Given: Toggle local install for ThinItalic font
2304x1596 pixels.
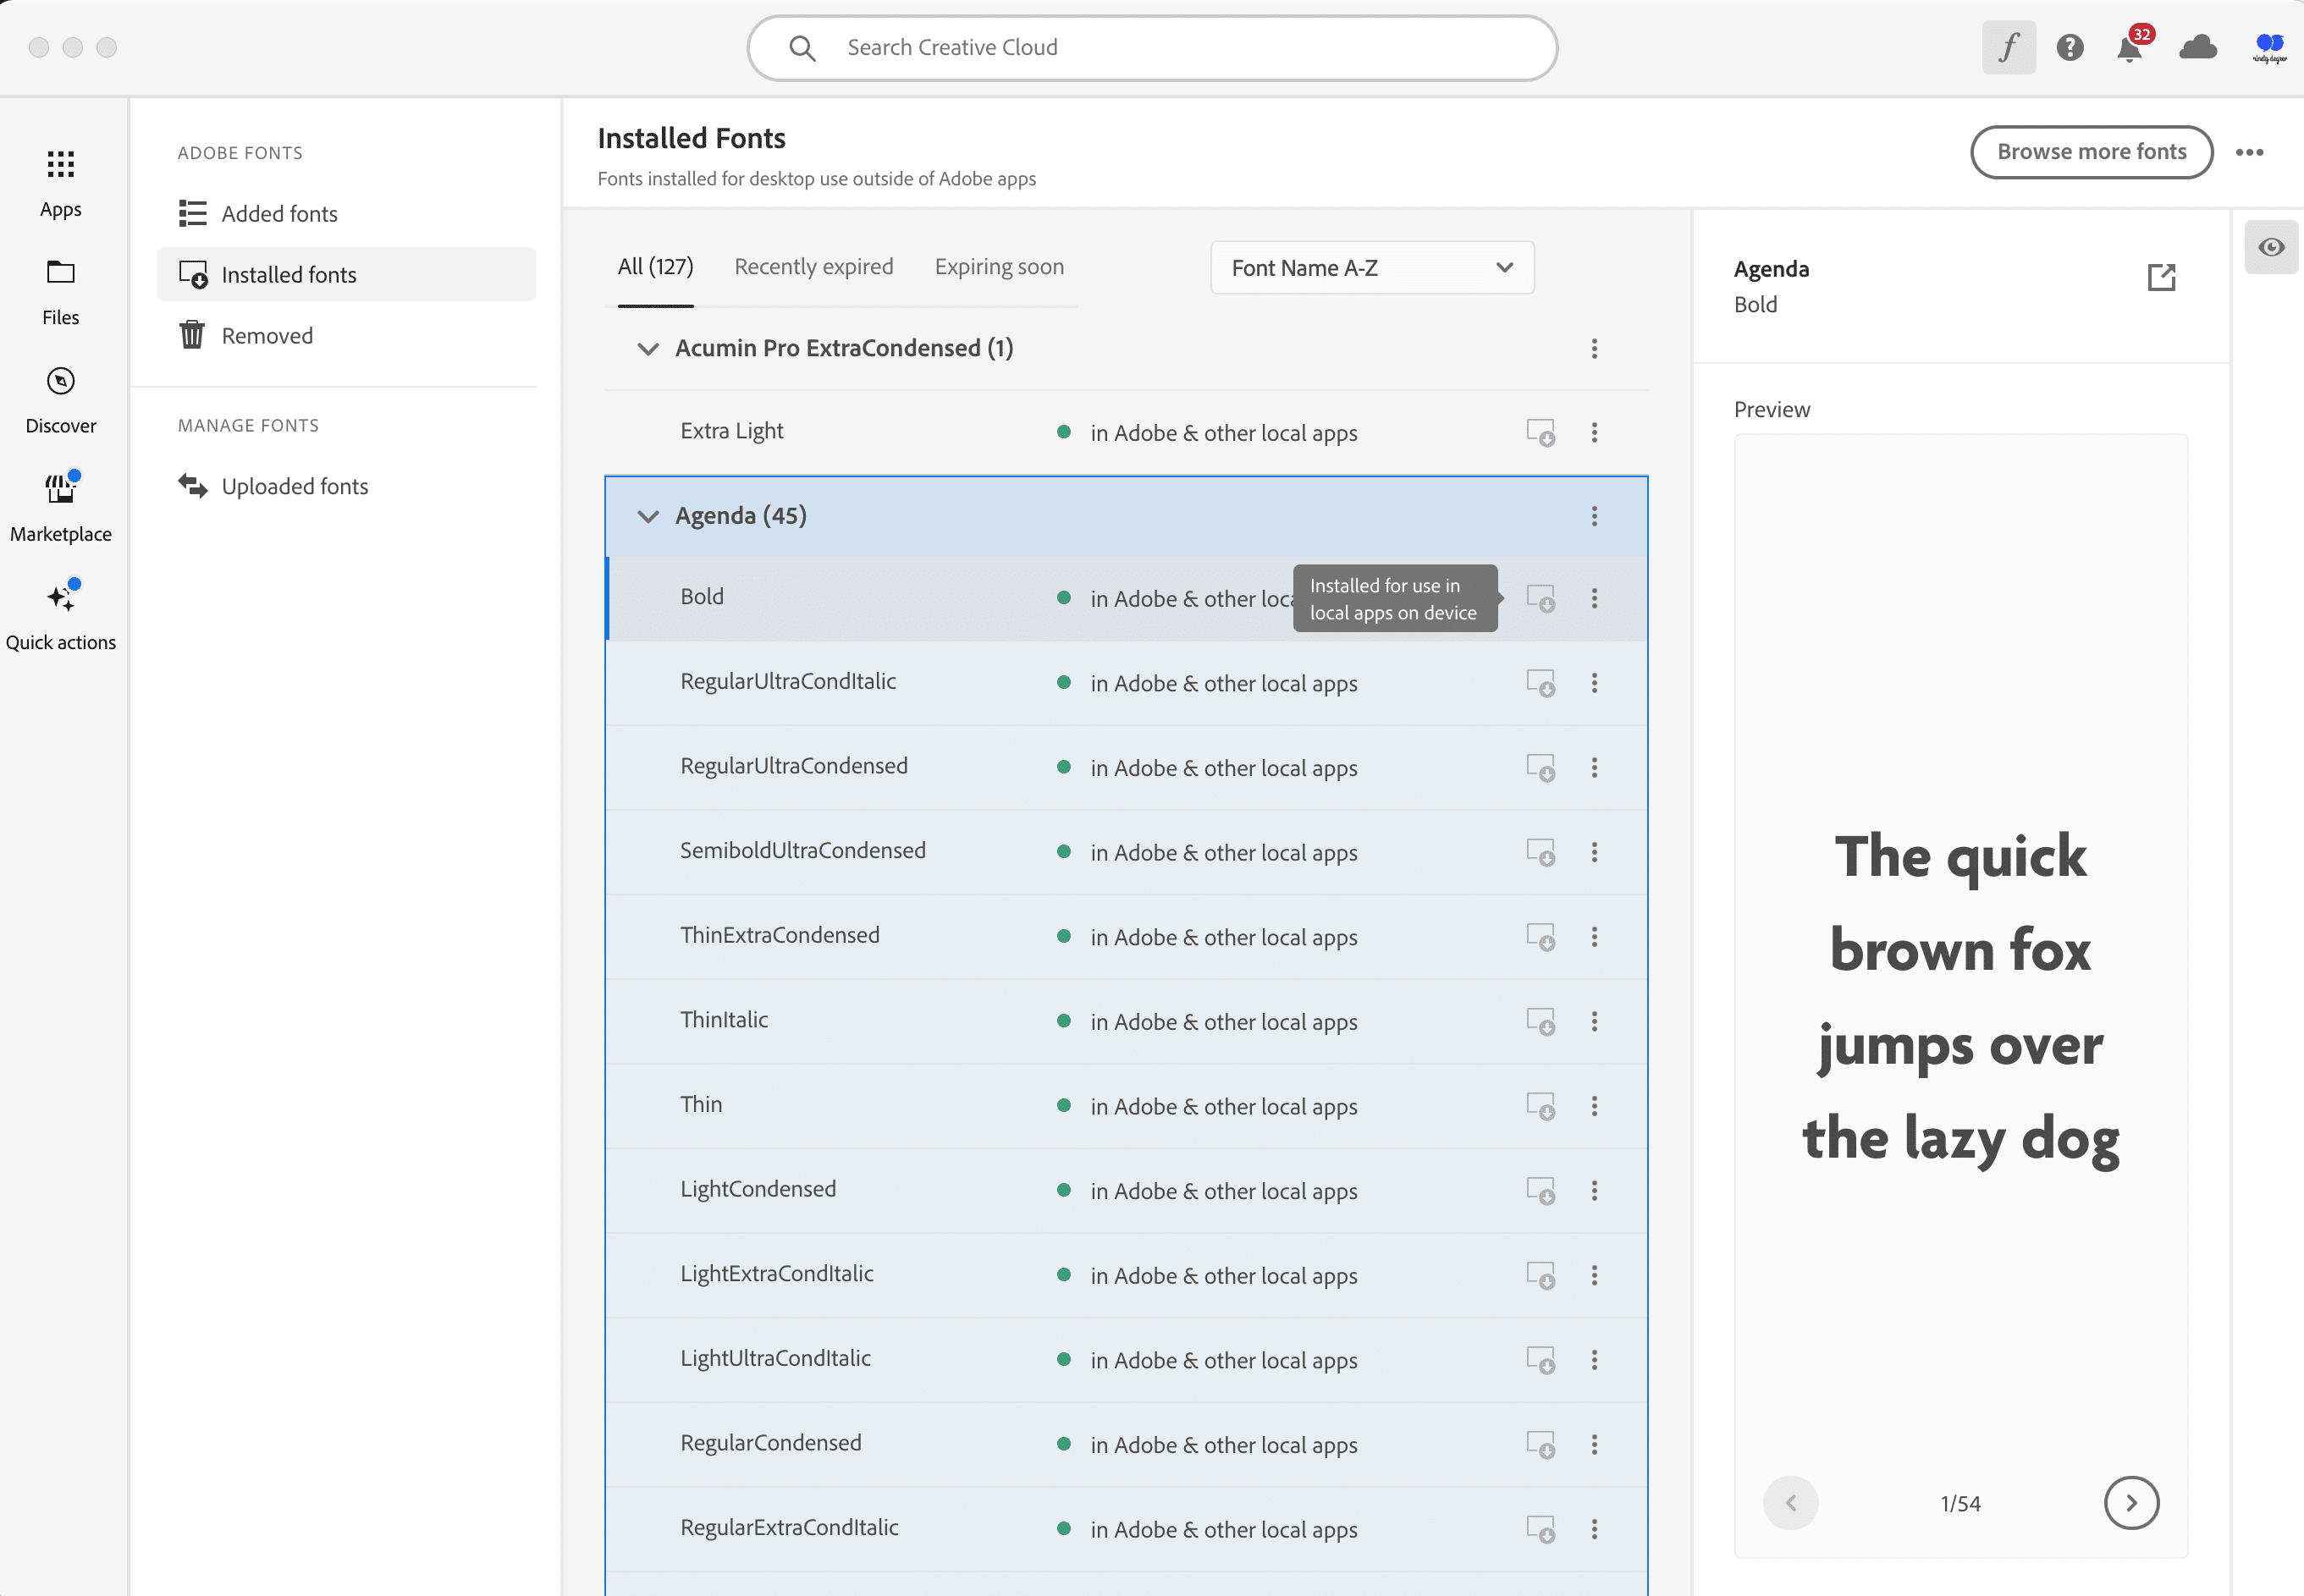Looking at the screenshot, I should 1540,1021.
